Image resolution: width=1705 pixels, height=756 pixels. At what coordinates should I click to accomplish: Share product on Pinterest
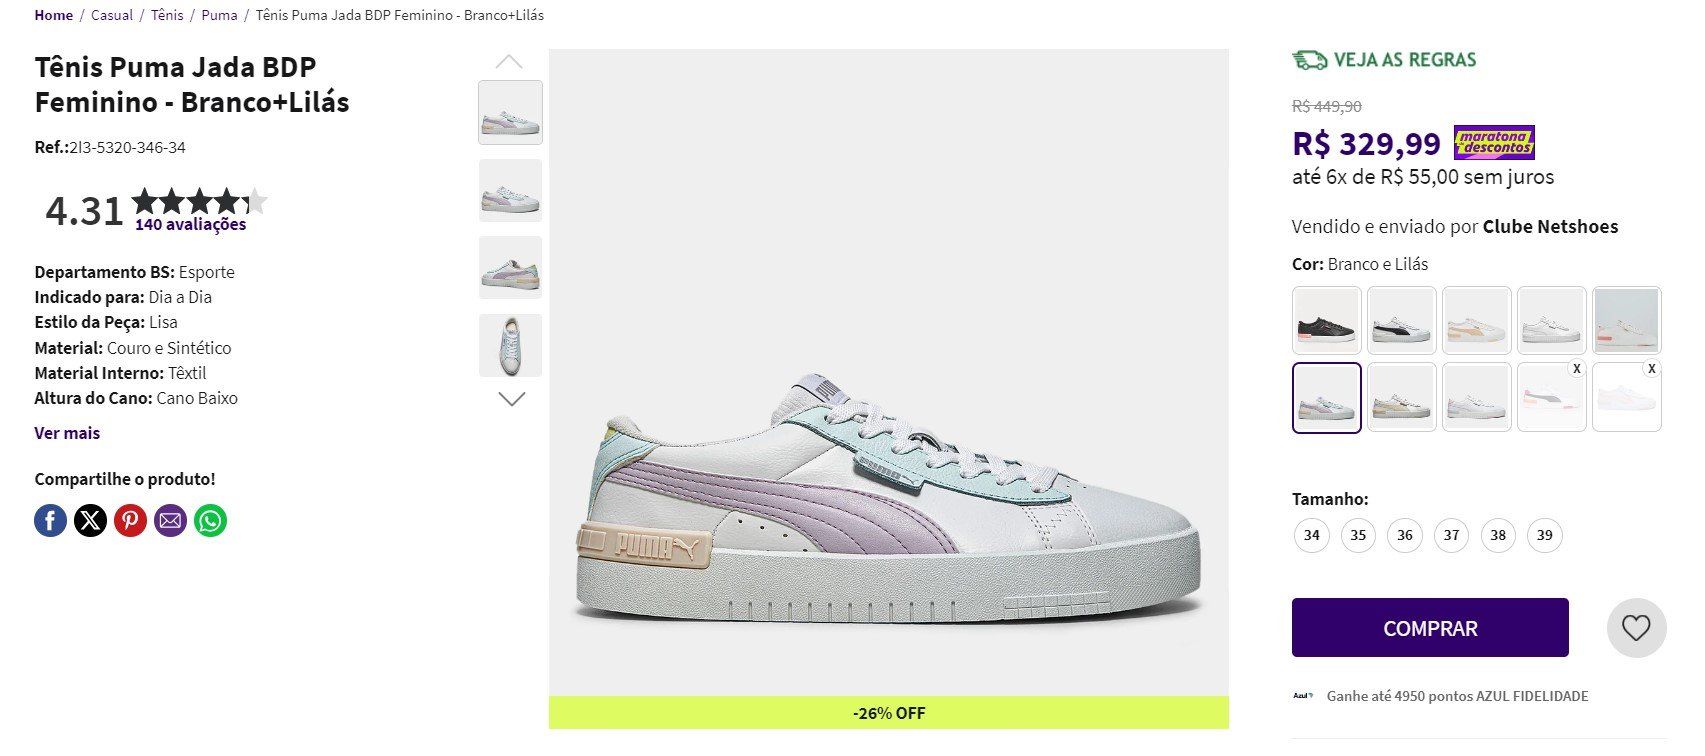click(130, 520)
